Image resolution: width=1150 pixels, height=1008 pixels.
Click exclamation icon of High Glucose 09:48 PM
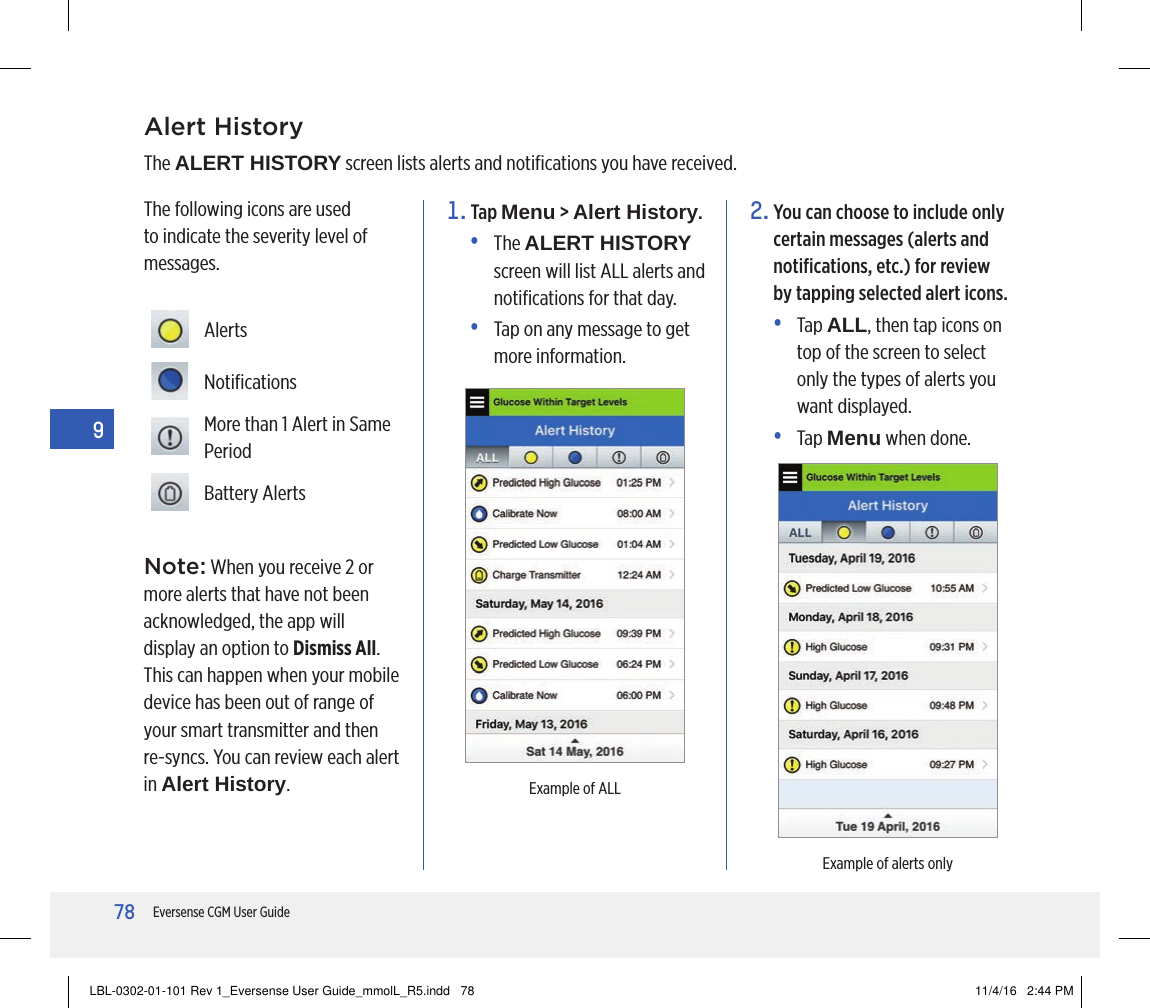point(792,706)
